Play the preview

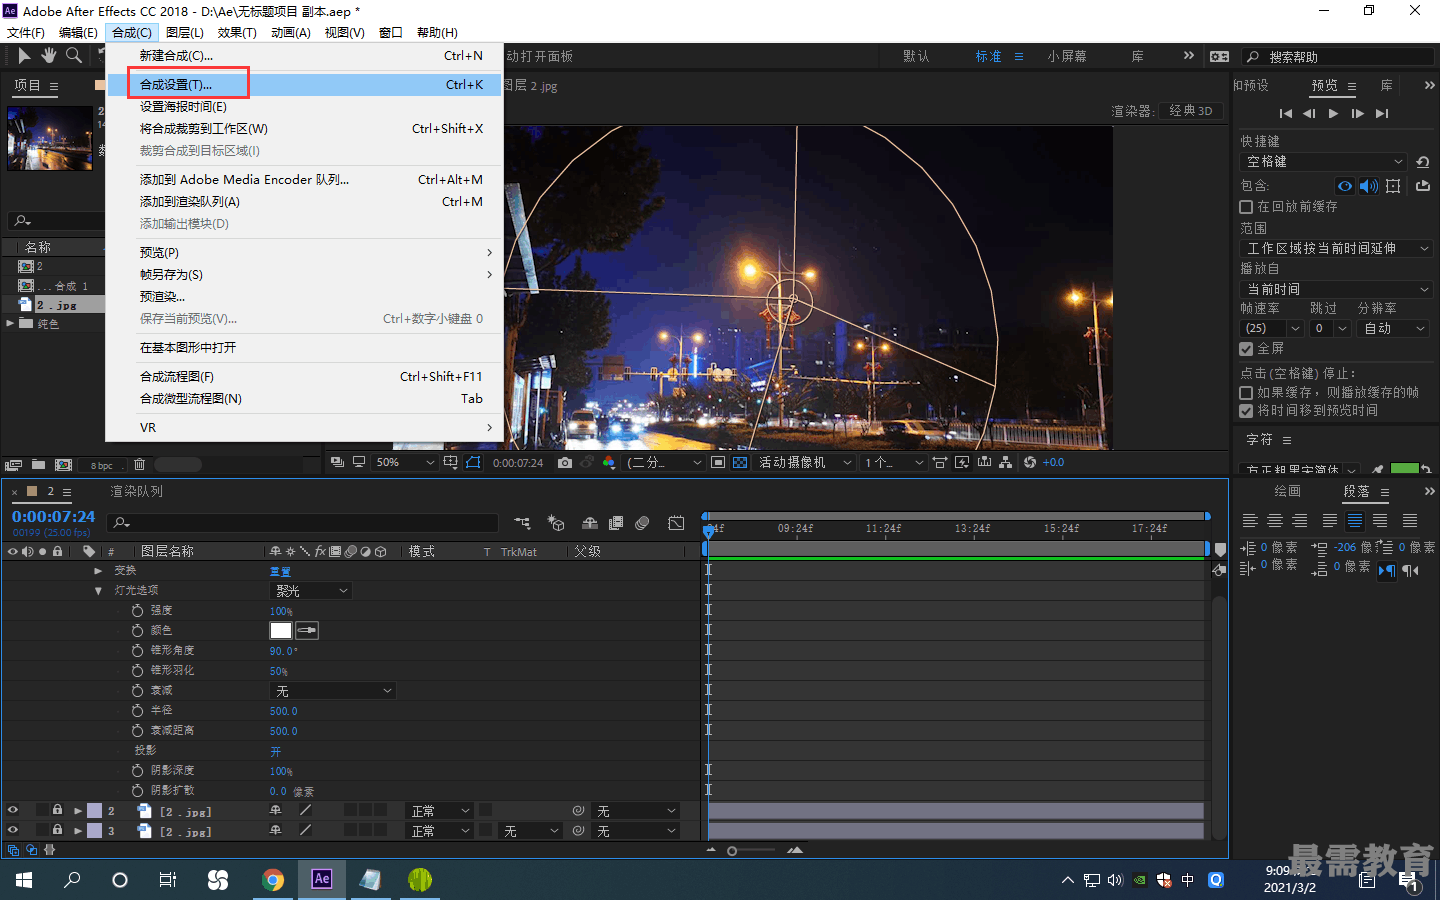coord(1333,113)
